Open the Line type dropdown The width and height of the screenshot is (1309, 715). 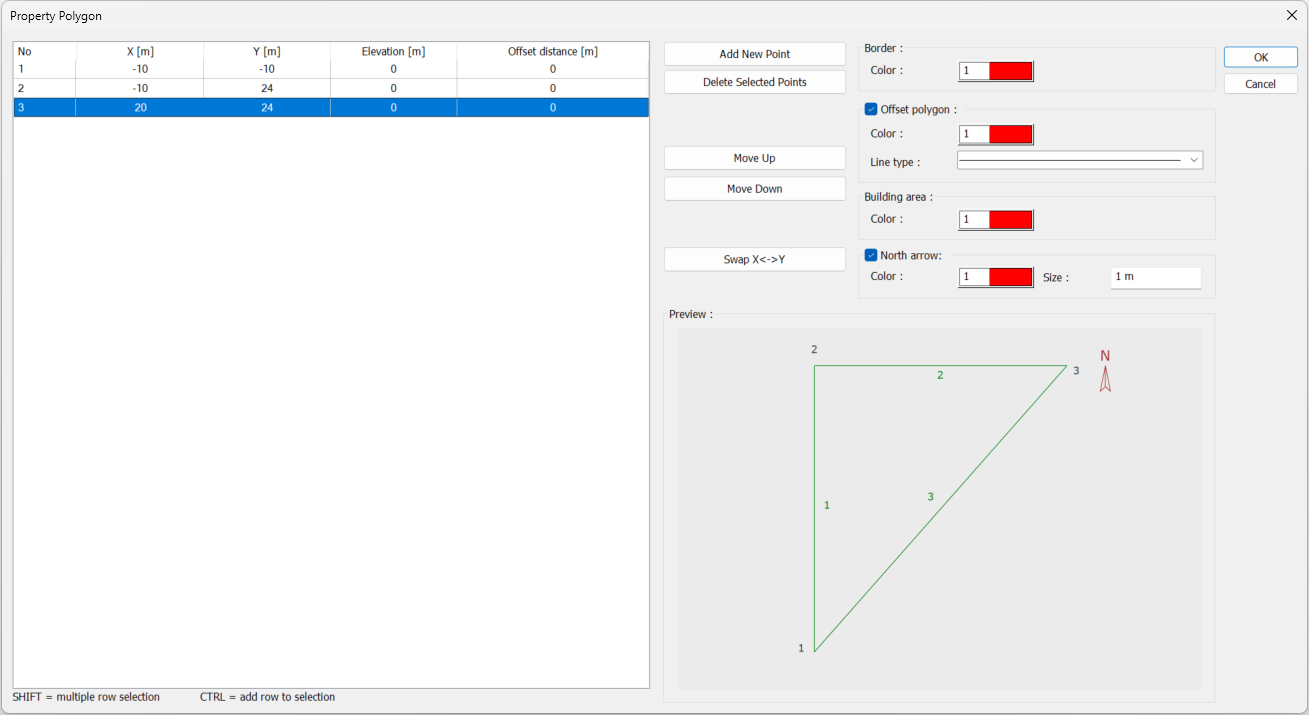pos(1079,160)
